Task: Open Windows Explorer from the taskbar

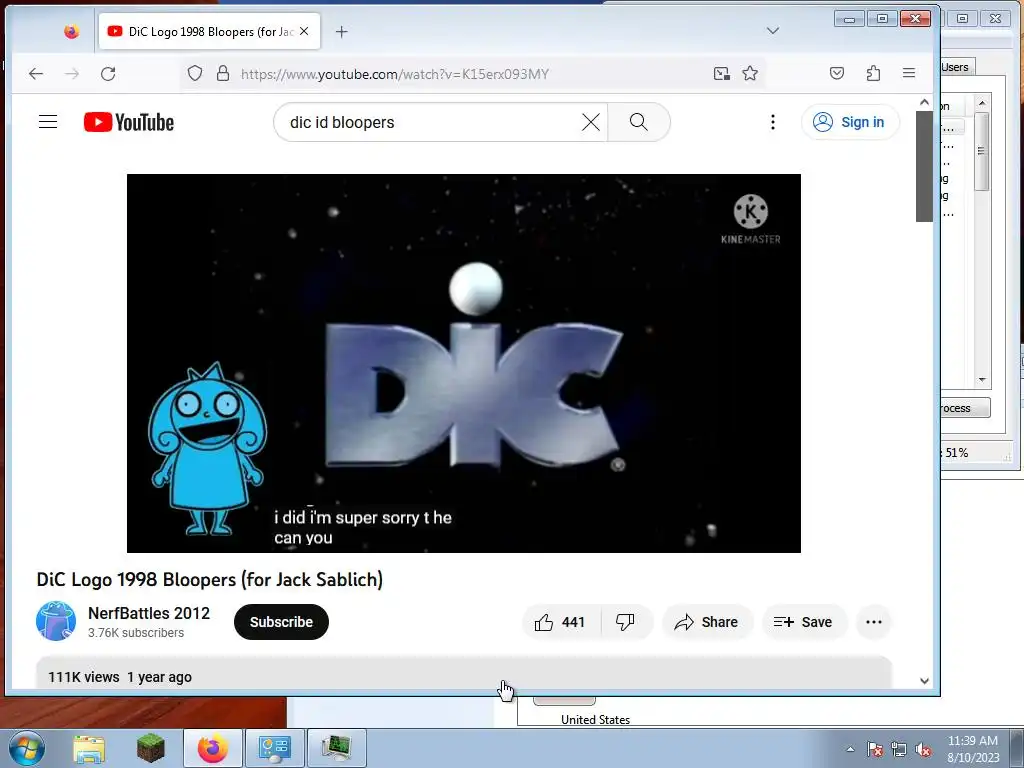Action: pos(89,748)
